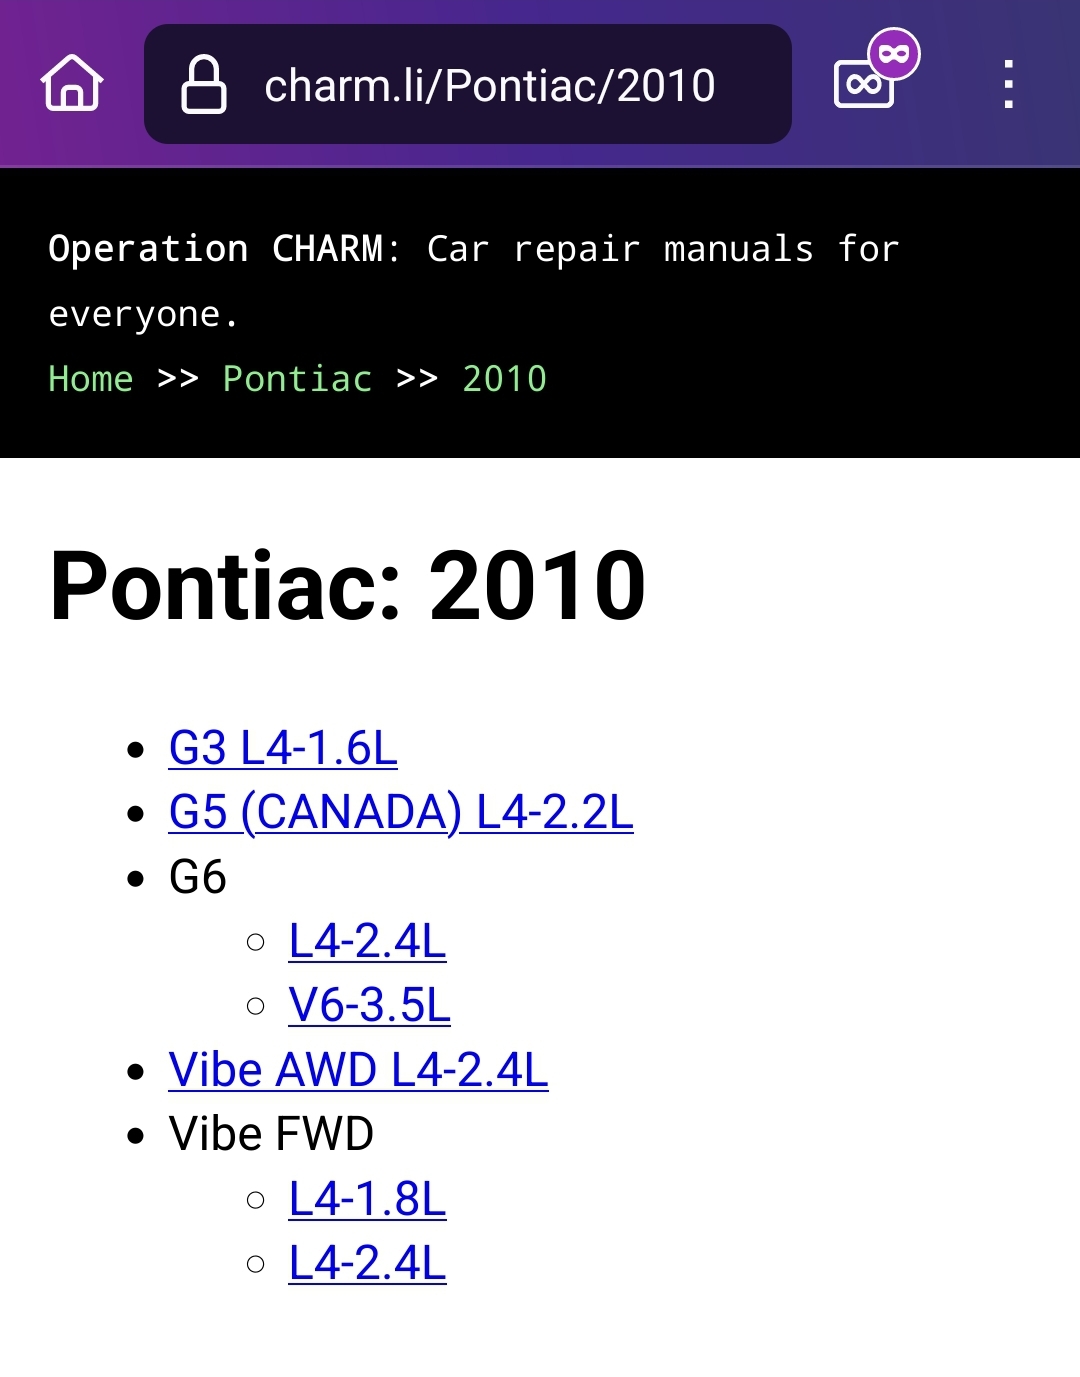Open the three-dot browser menu

click(1008, 85)
